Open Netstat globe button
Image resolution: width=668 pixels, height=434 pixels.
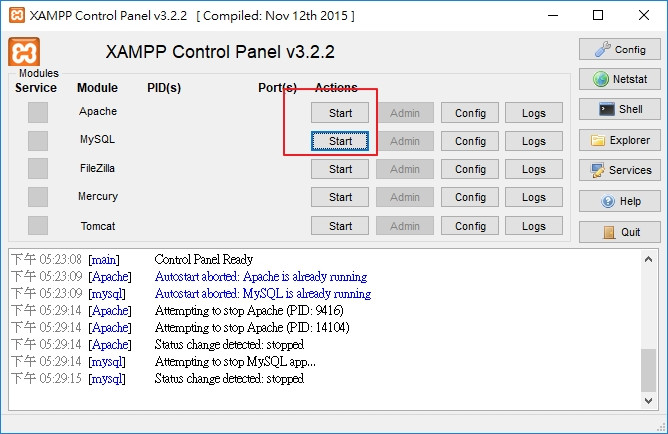(619, 79)
